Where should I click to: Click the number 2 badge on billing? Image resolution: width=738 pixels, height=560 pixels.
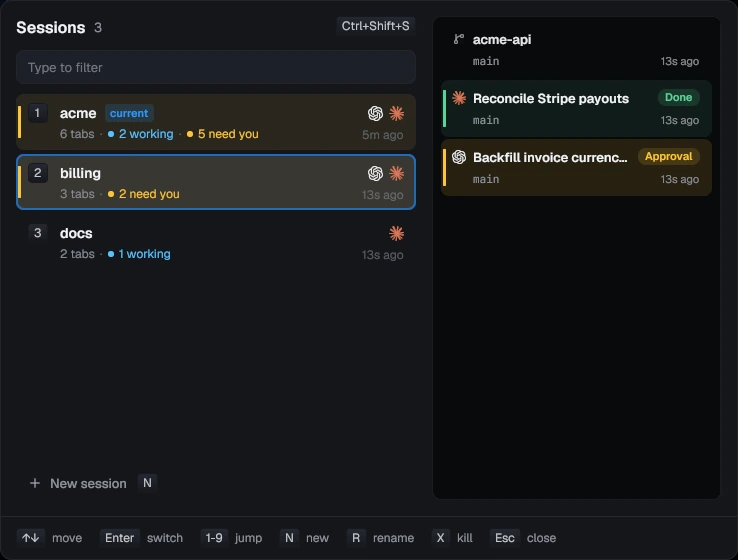[x=38, y=173]
